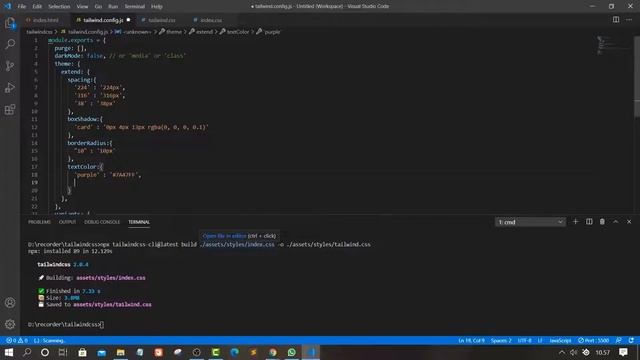Open Task View on taskbar
The image size is (640, 360).
(63, 352)
